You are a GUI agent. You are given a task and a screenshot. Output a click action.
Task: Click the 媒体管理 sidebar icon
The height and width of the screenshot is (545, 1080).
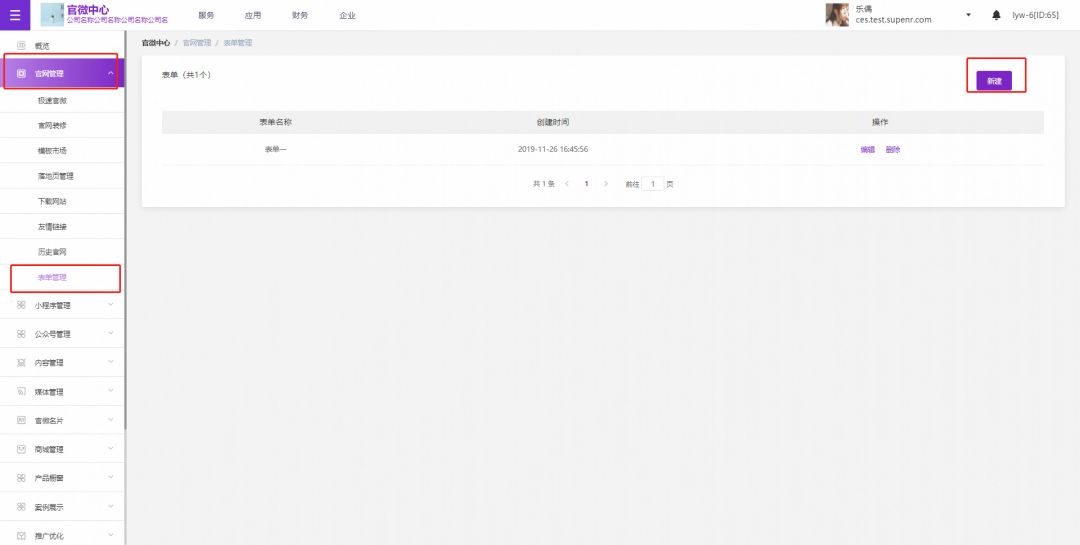tap(21, 392)
